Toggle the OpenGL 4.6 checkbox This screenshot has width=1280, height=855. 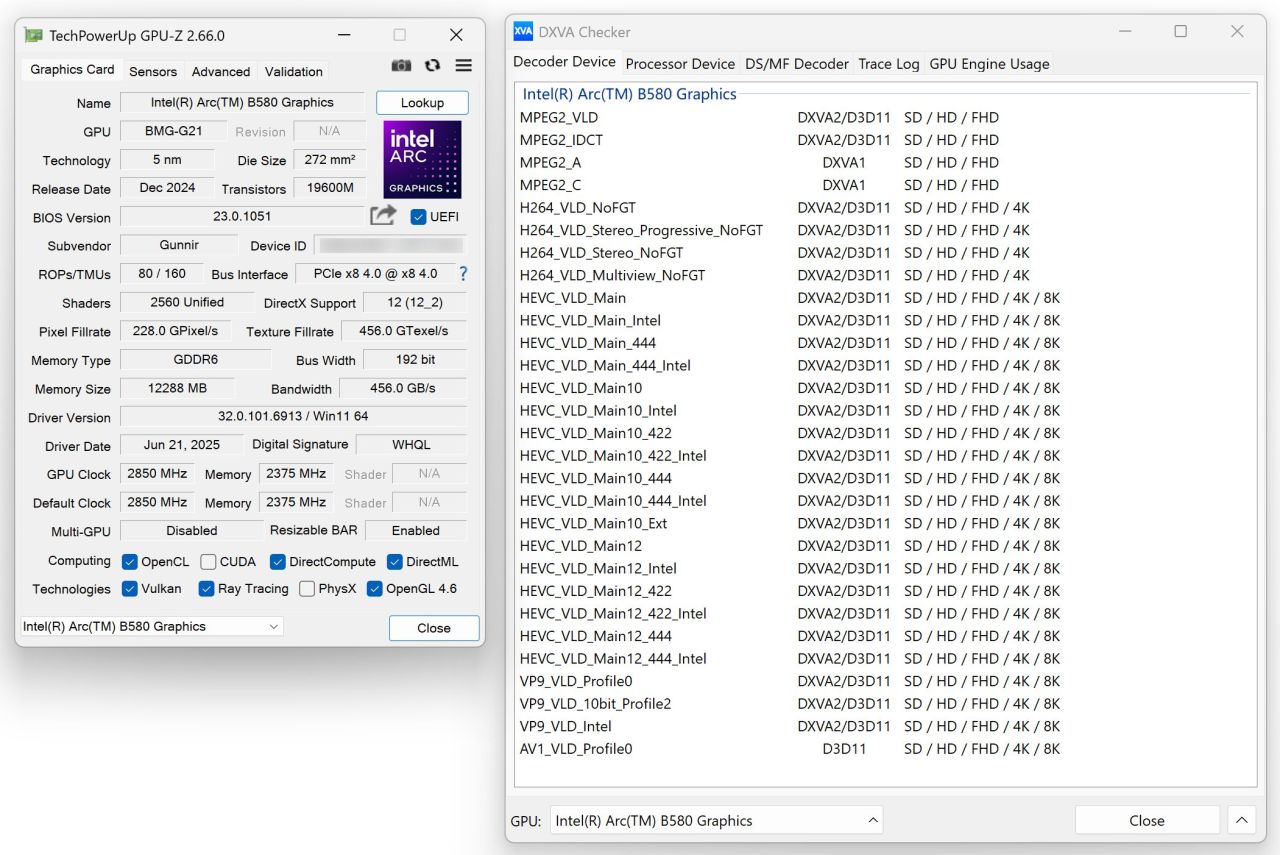coord(375,589)
